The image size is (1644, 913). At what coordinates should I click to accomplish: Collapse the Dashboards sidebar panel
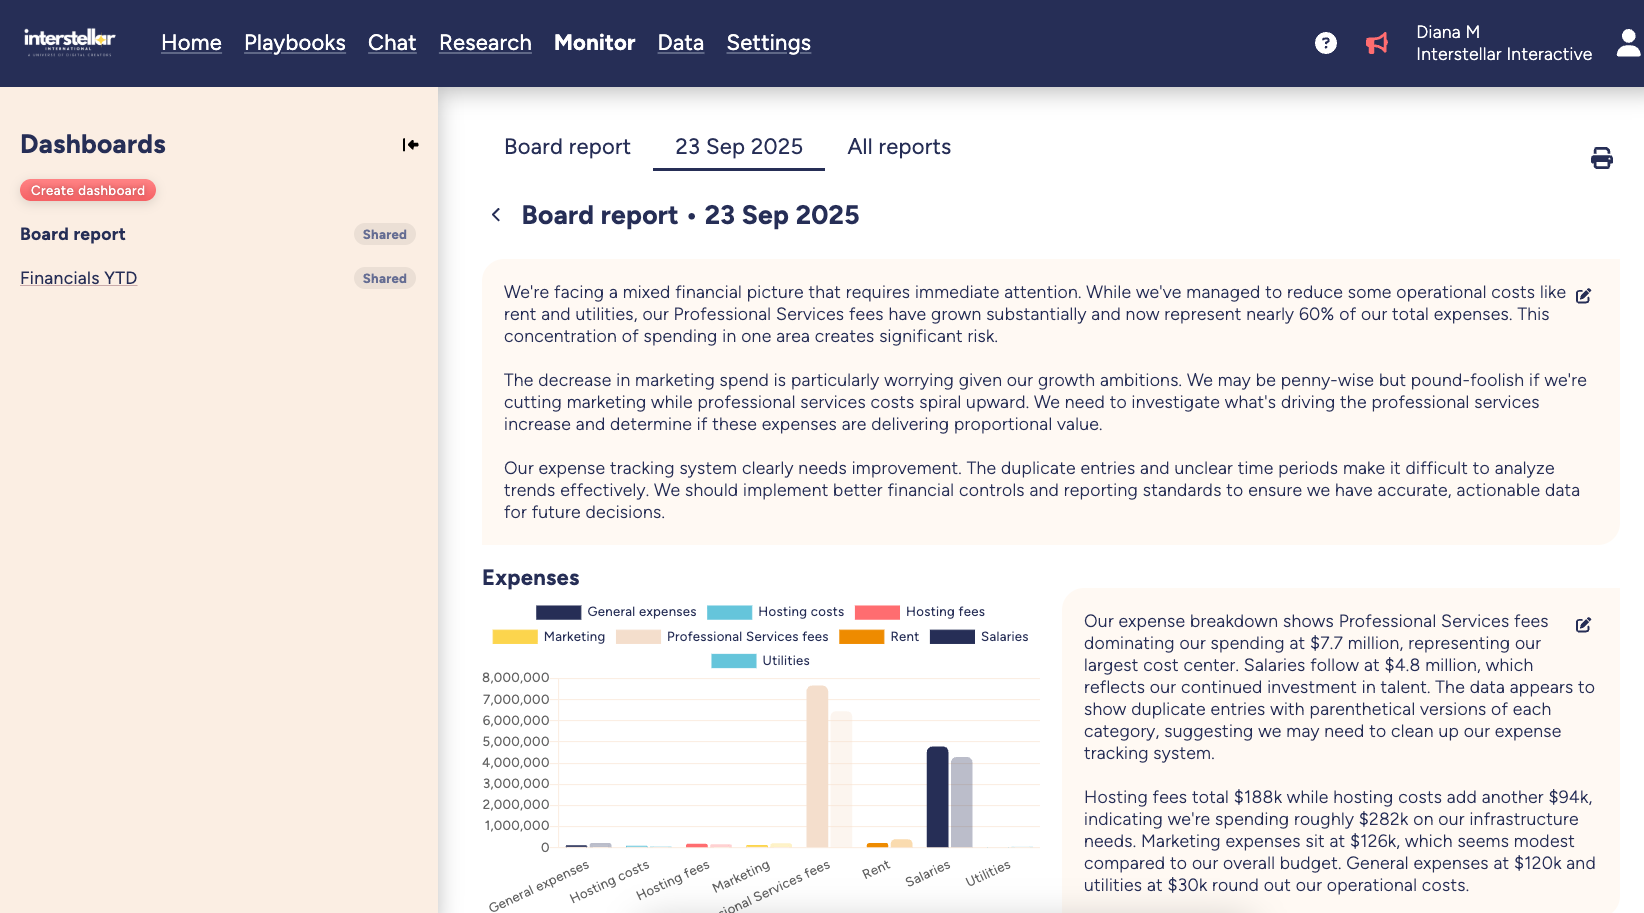tap(410, 145)
